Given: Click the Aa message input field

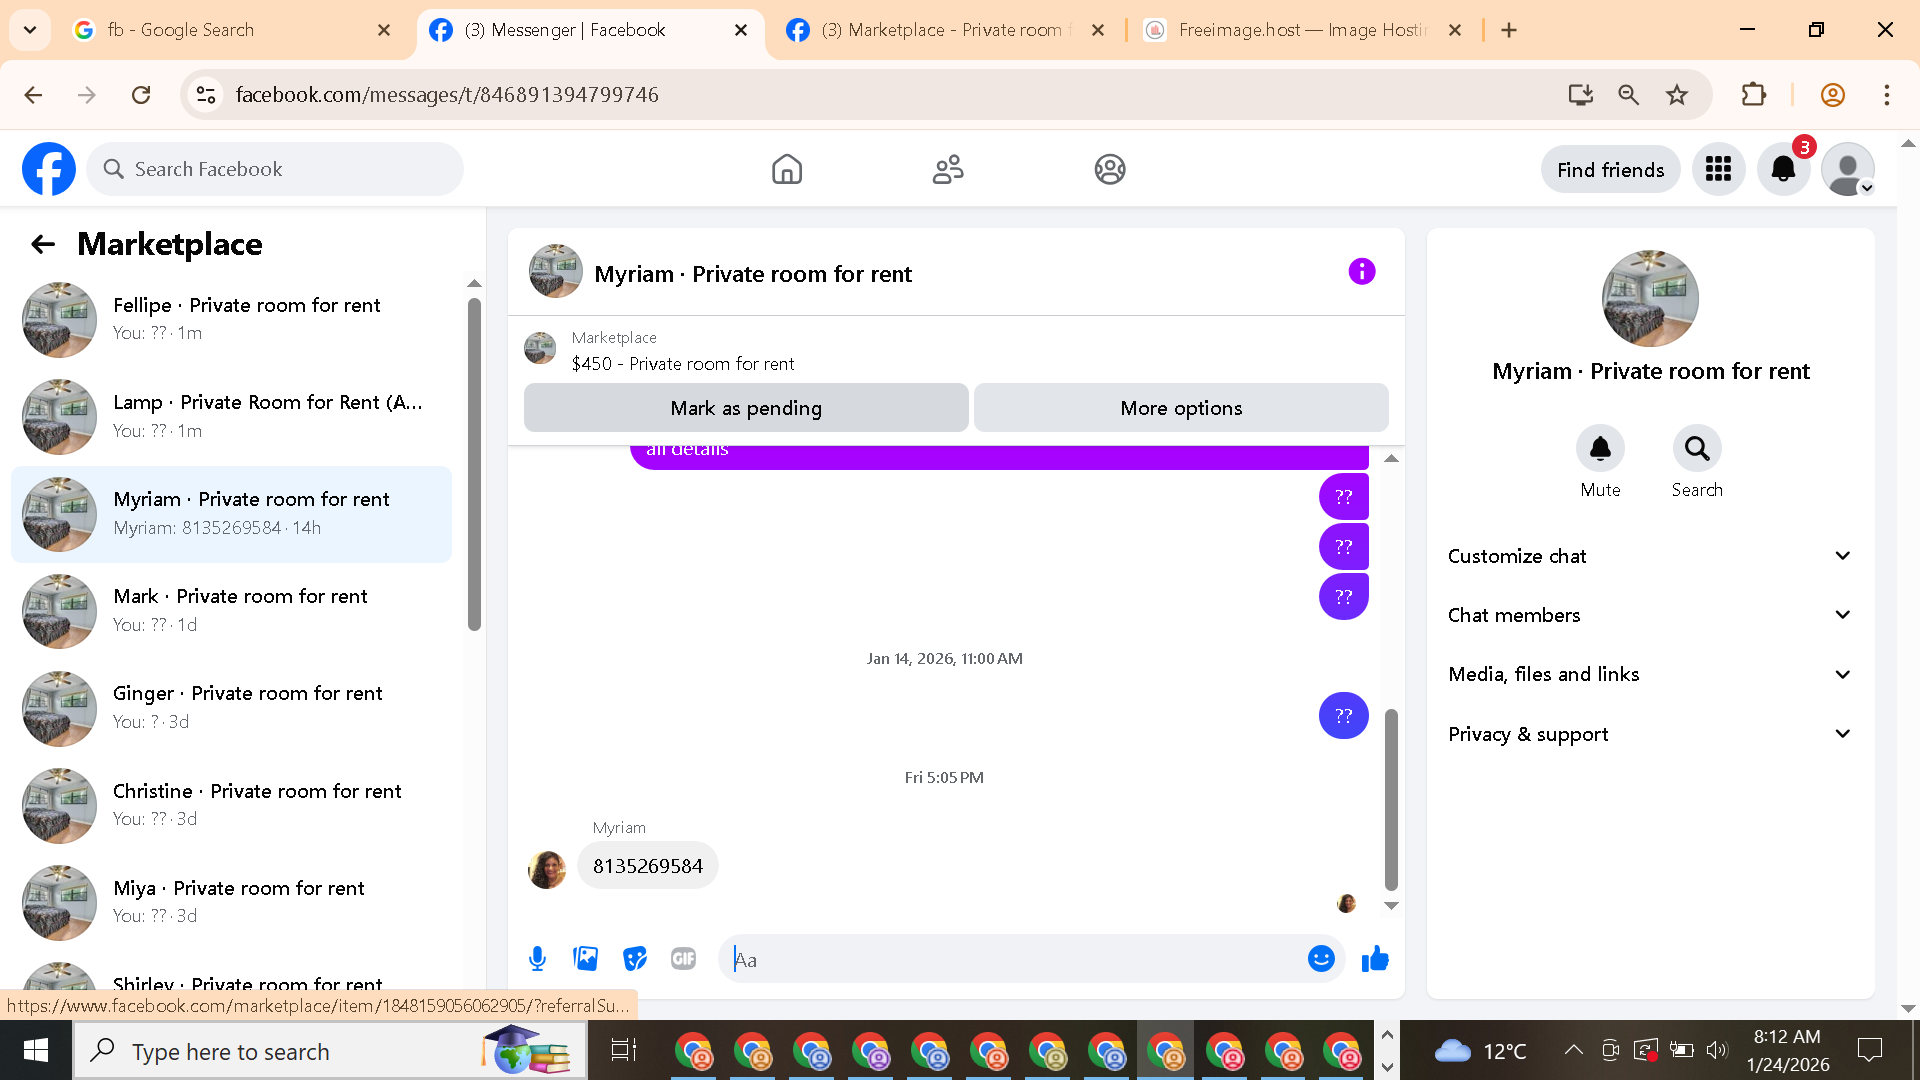Looking at the screenshot, I should pyautogui.click(x=1010, y=960).
